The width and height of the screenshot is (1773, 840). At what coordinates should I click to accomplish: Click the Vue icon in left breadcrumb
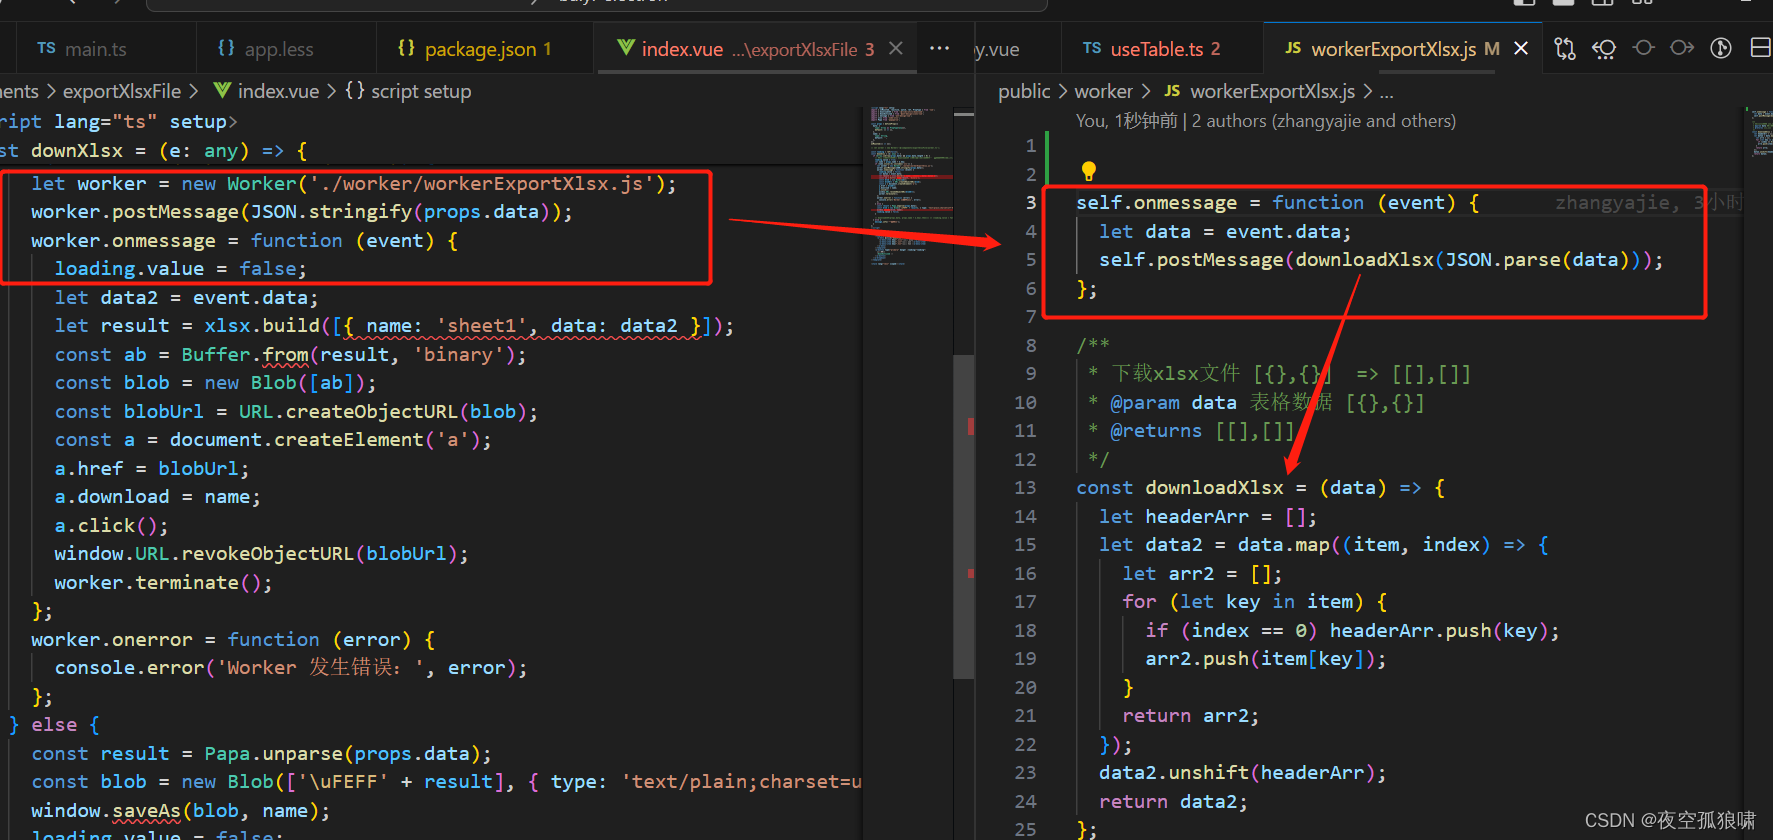coord(222,91)
